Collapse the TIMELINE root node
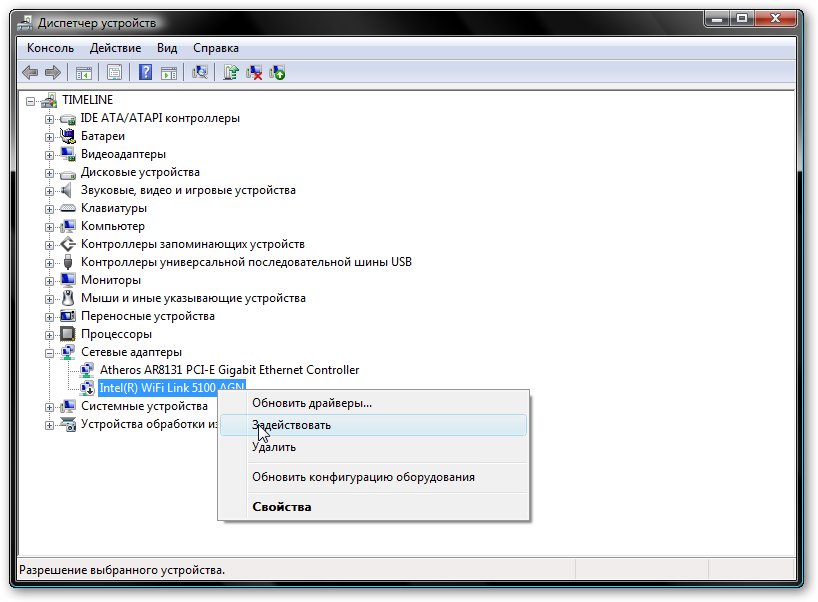 (x=31, y=100)
